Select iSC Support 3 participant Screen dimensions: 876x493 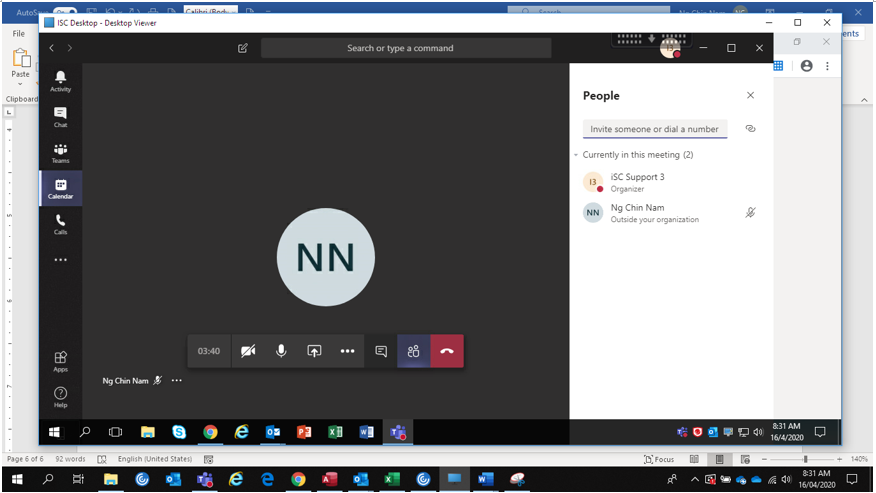[x=670, y=182]
